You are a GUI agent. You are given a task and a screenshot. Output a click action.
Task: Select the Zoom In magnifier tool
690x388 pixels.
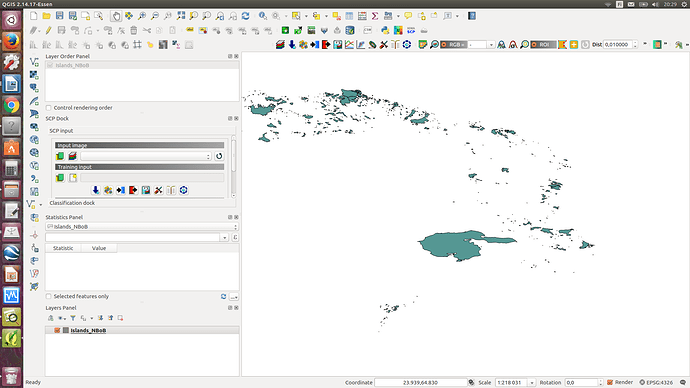click(x=142, y=16)
